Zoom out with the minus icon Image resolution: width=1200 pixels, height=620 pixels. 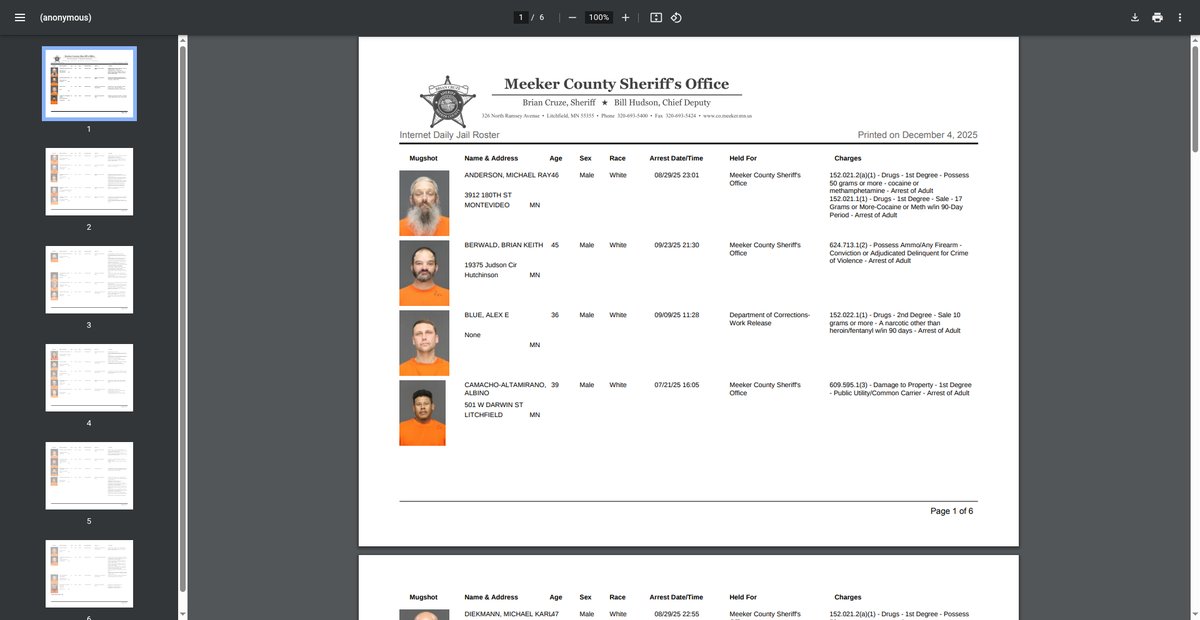(572, 17)
